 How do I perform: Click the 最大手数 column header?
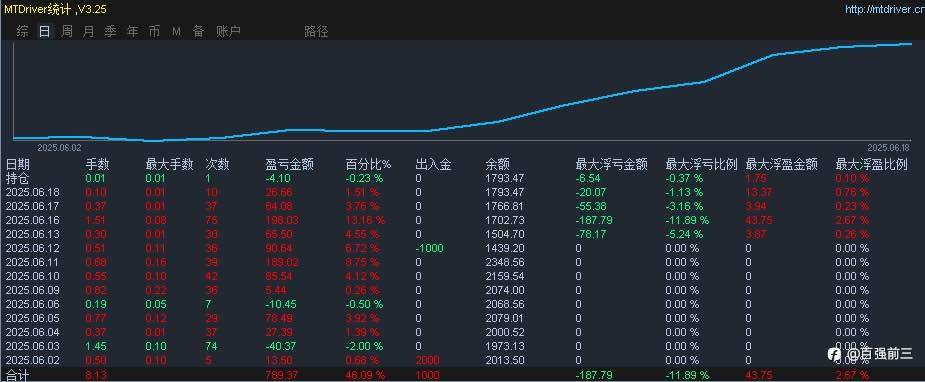coord(169,164)
